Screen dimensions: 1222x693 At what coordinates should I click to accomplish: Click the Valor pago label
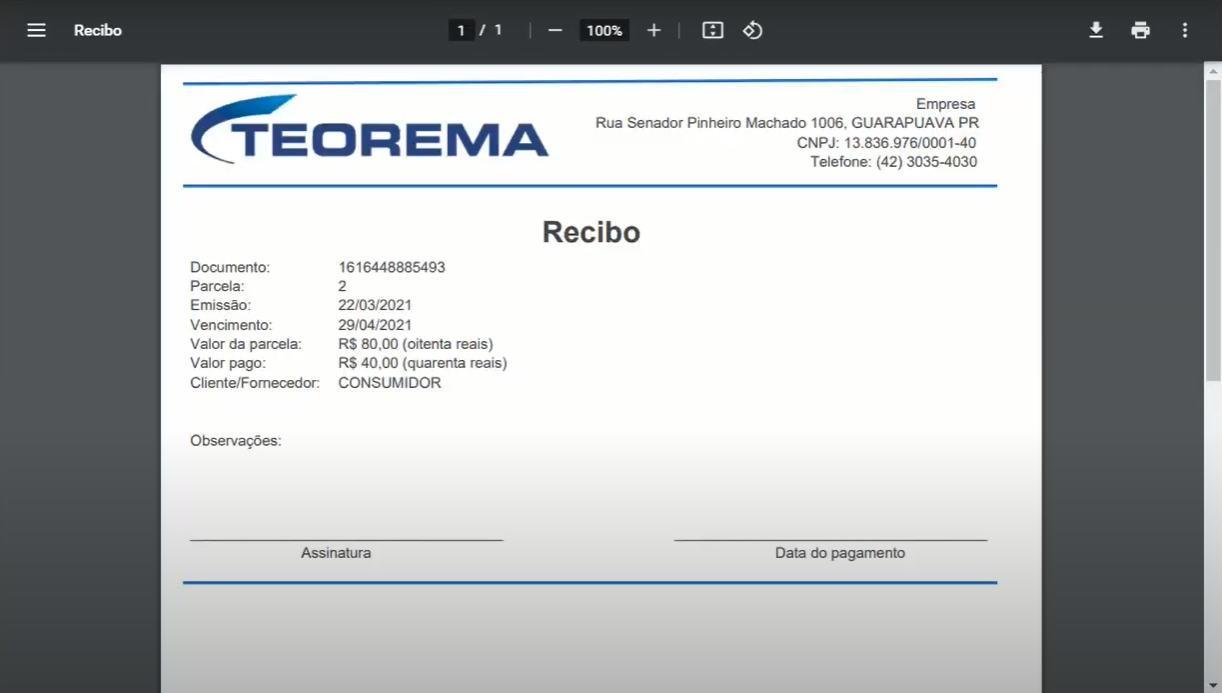(228, 363)
